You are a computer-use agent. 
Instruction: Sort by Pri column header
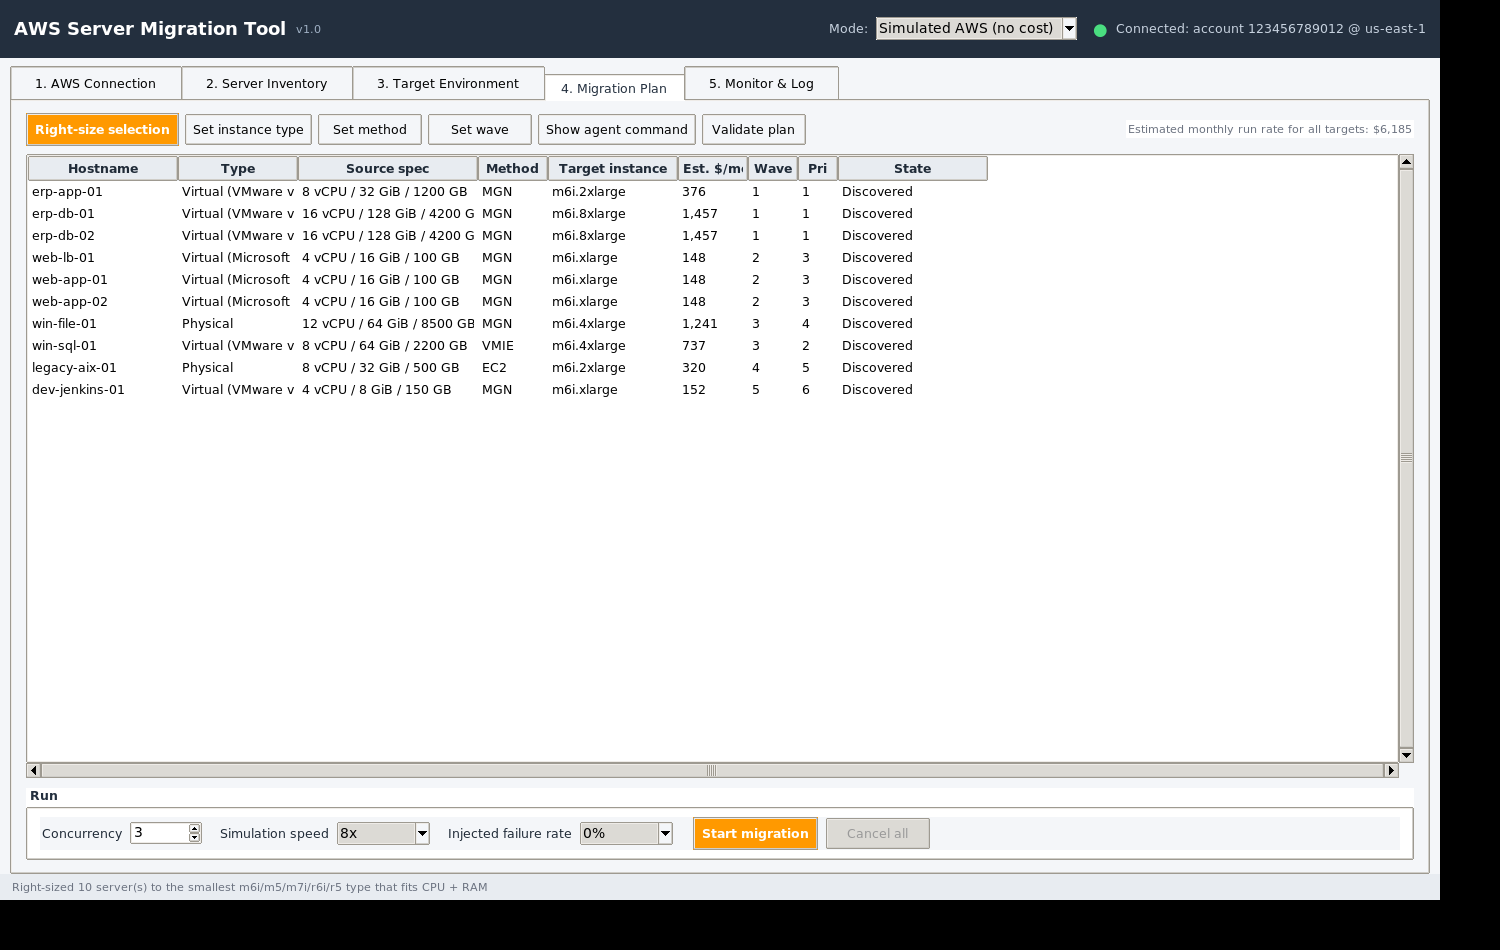point(818,169)
